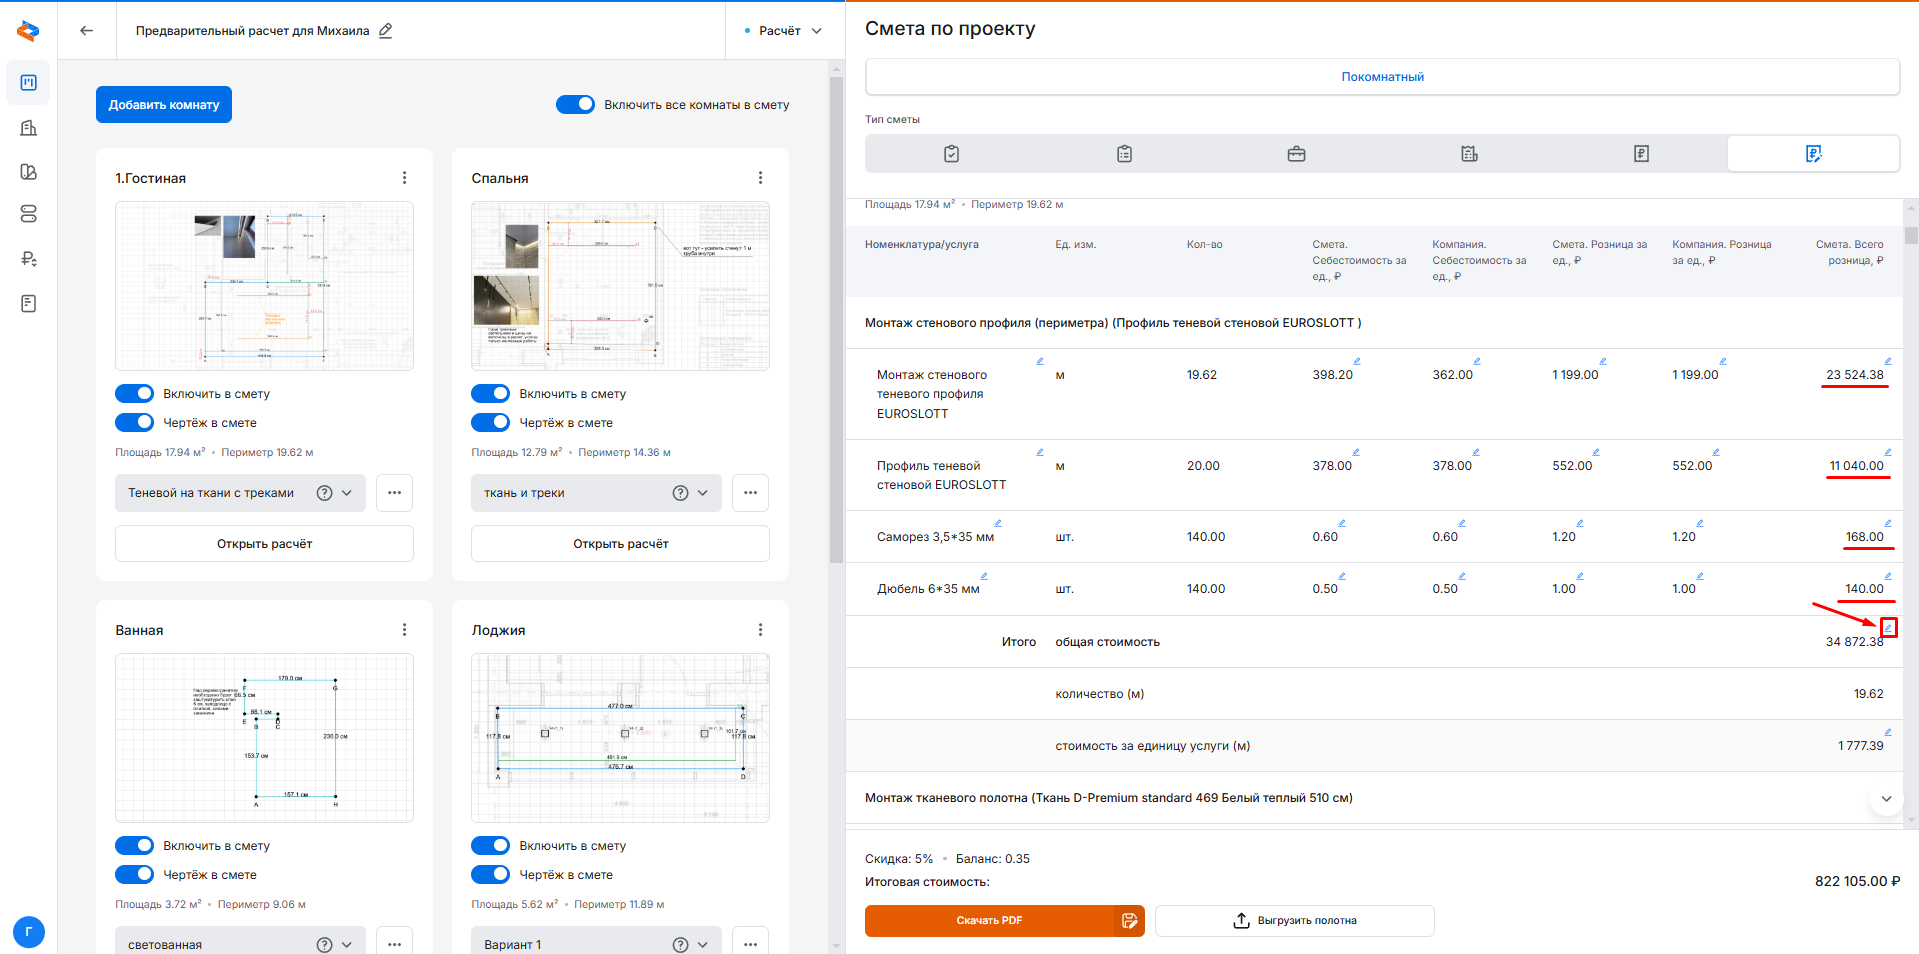The width and height of the screenshot is (1919, 954).
Task: Edit project name with pencil icon
Action: coord(386,31)
